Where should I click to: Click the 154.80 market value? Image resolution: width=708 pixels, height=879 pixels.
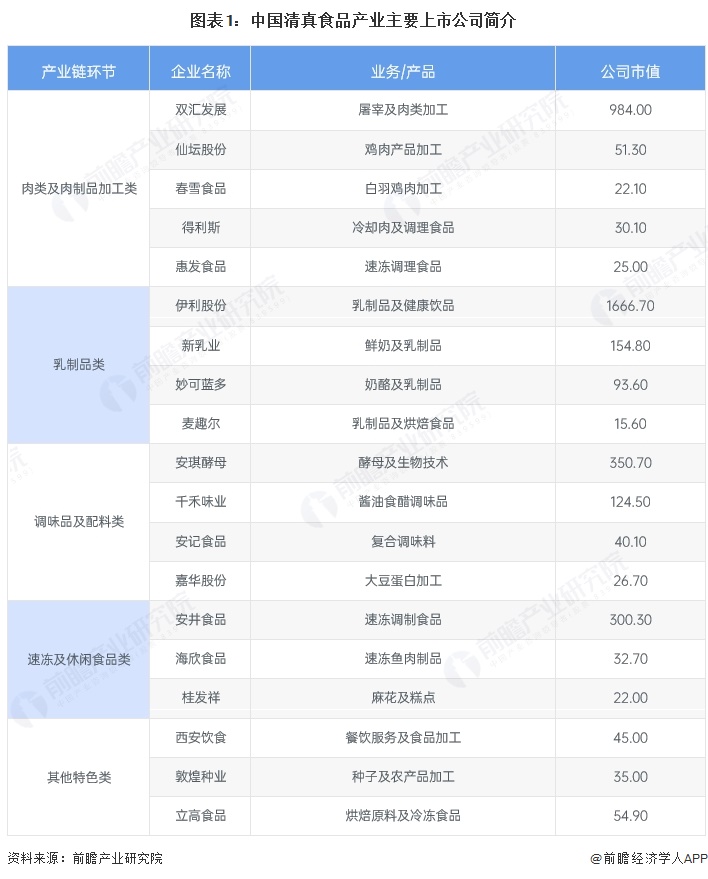(630, 345)
